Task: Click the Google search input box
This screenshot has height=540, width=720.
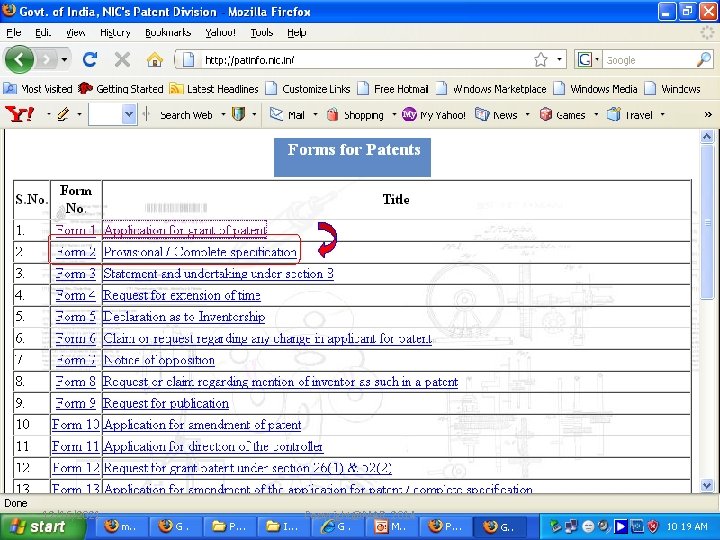Action: coord(647,60)
